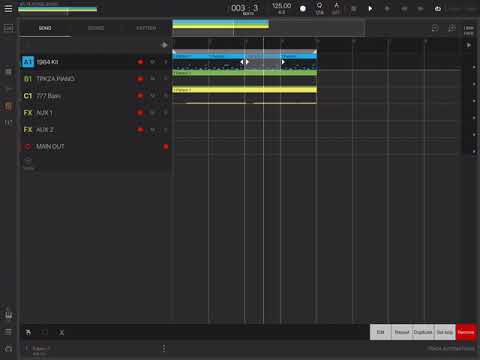Click the record button in transport bar

[x=303, y=9]
